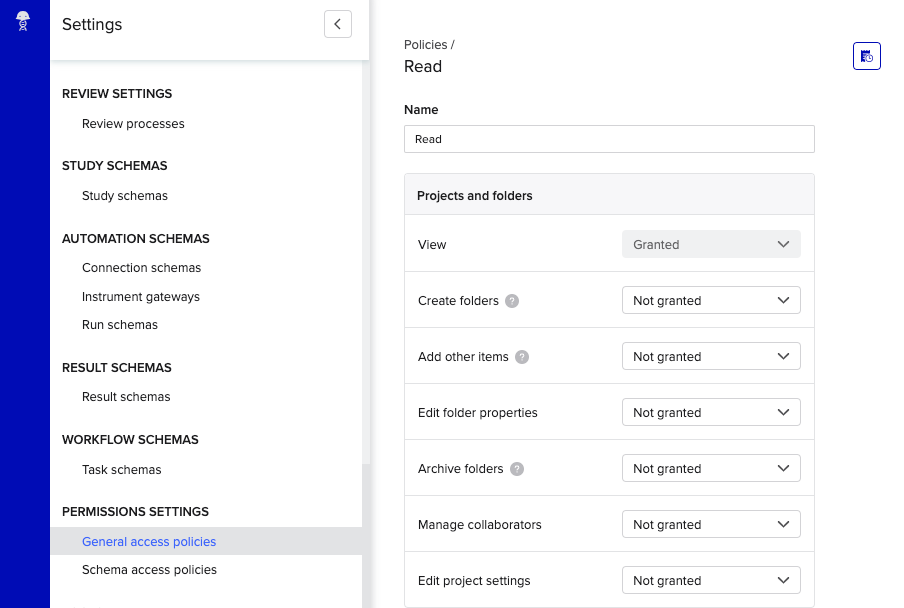The width and height of the screenshot is (904, 608).
Task: Open the Create folders permission dropdown
Action: pos(711,300)
